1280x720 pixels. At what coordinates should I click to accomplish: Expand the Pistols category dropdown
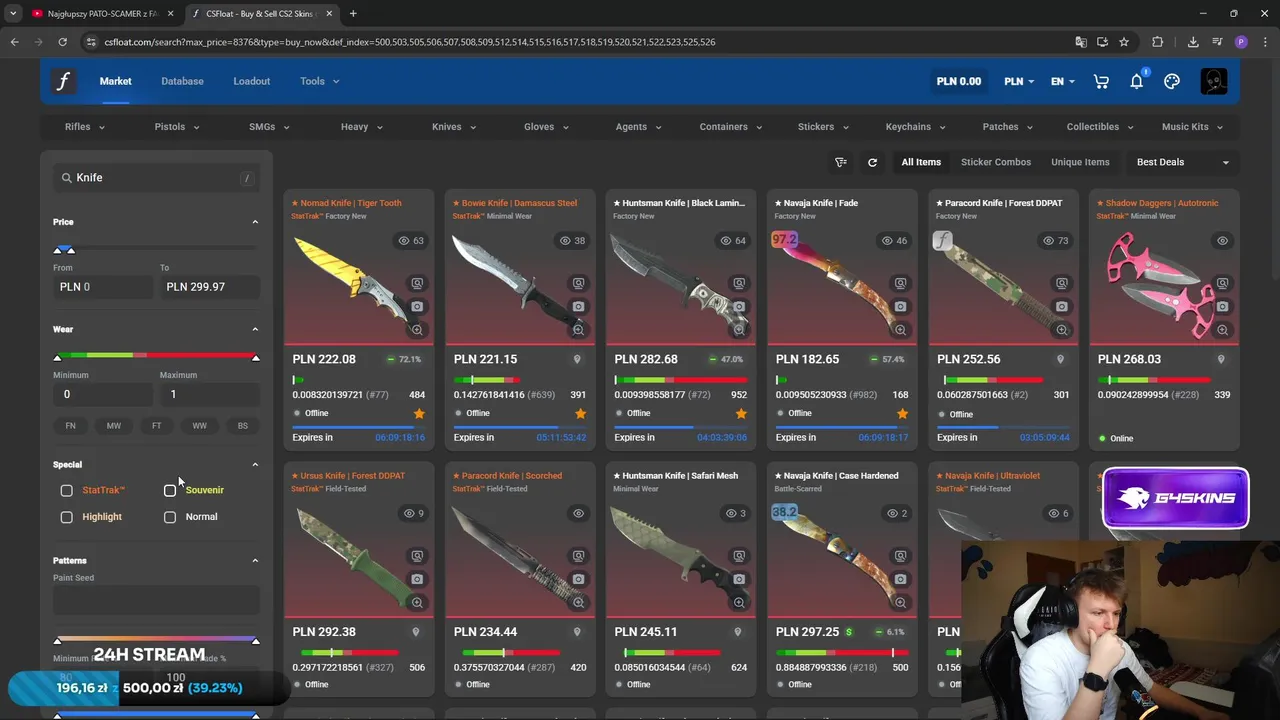tap(177, 127)
